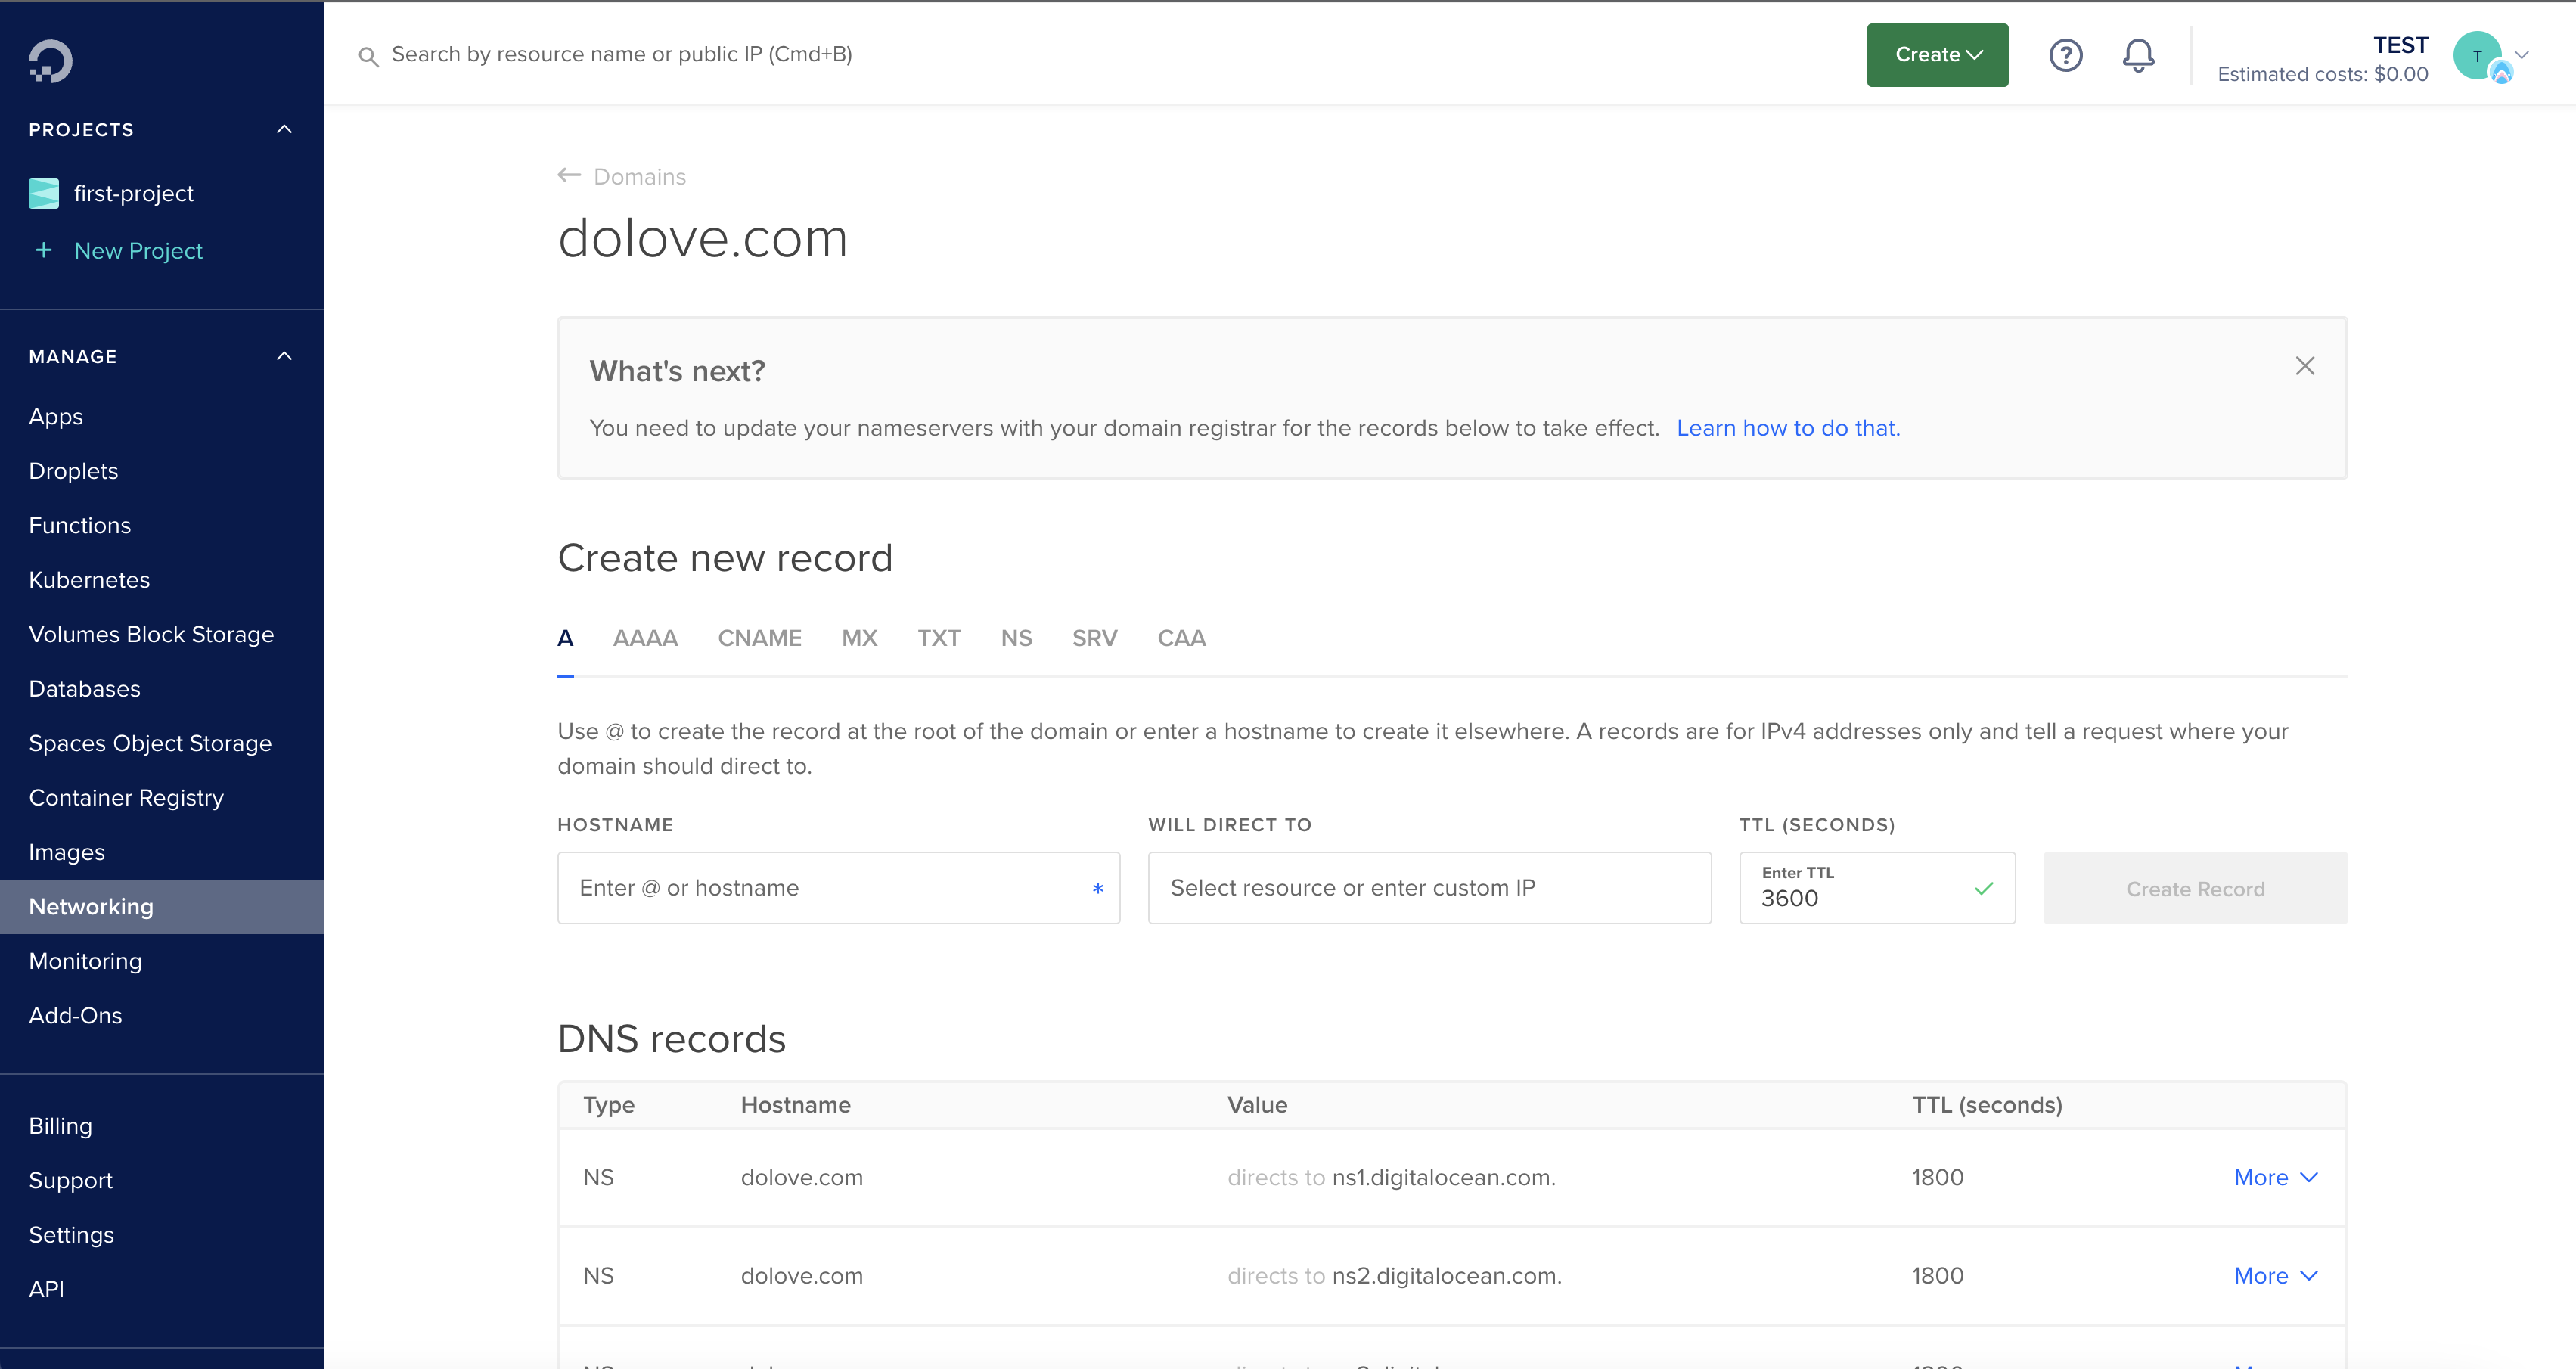The image size is (2576, 1369).
Task: Click the search magnifier icon
Action: (368, 57)
